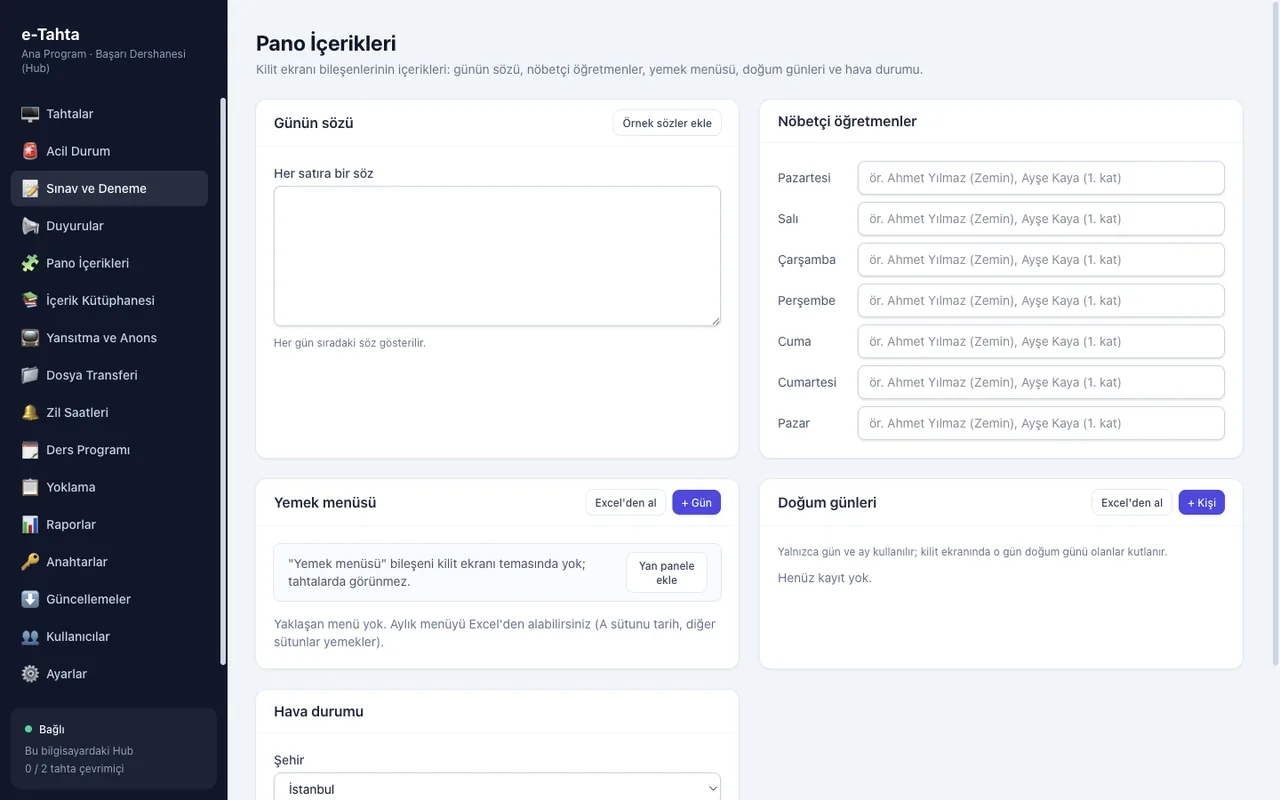Click the + Kişi button
The height and width of the screenshot is (800, 1280).
click(1201, 503)
